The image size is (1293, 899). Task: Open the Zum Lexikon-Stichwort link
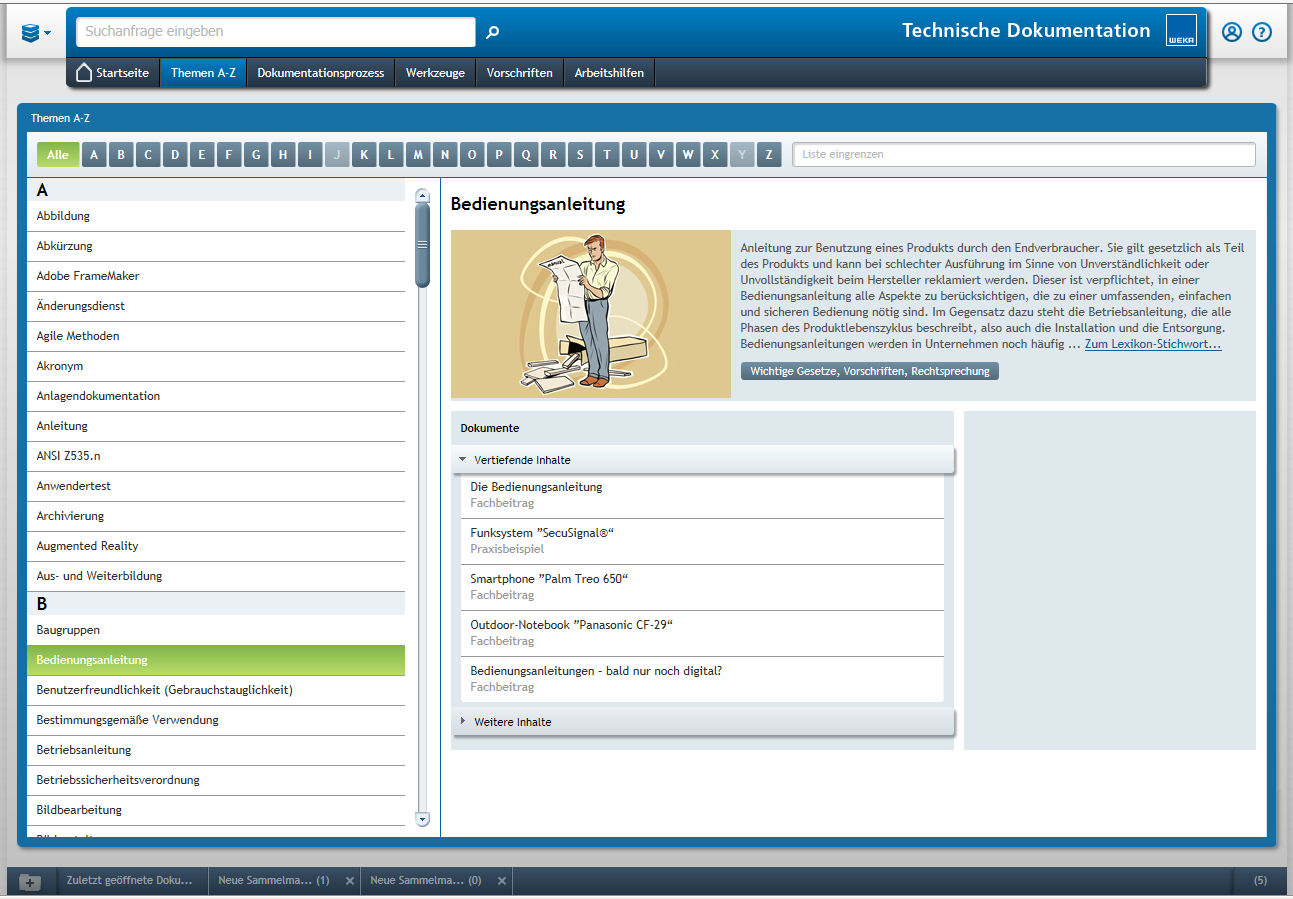click(x=1152, y=344)
